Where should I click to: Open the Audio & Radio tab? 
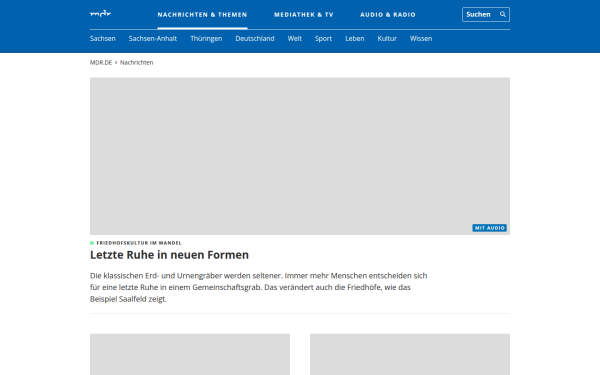pos(388,15)
